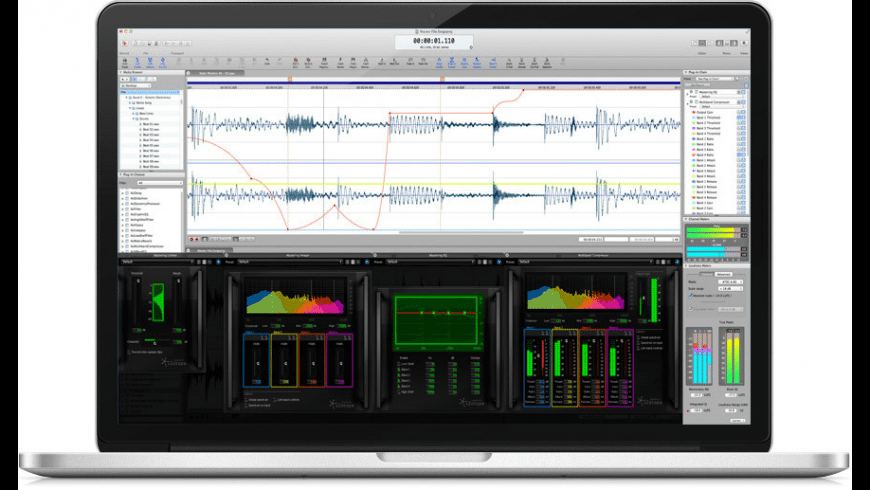Click the Redo toolbar icon

pos(280,62)
